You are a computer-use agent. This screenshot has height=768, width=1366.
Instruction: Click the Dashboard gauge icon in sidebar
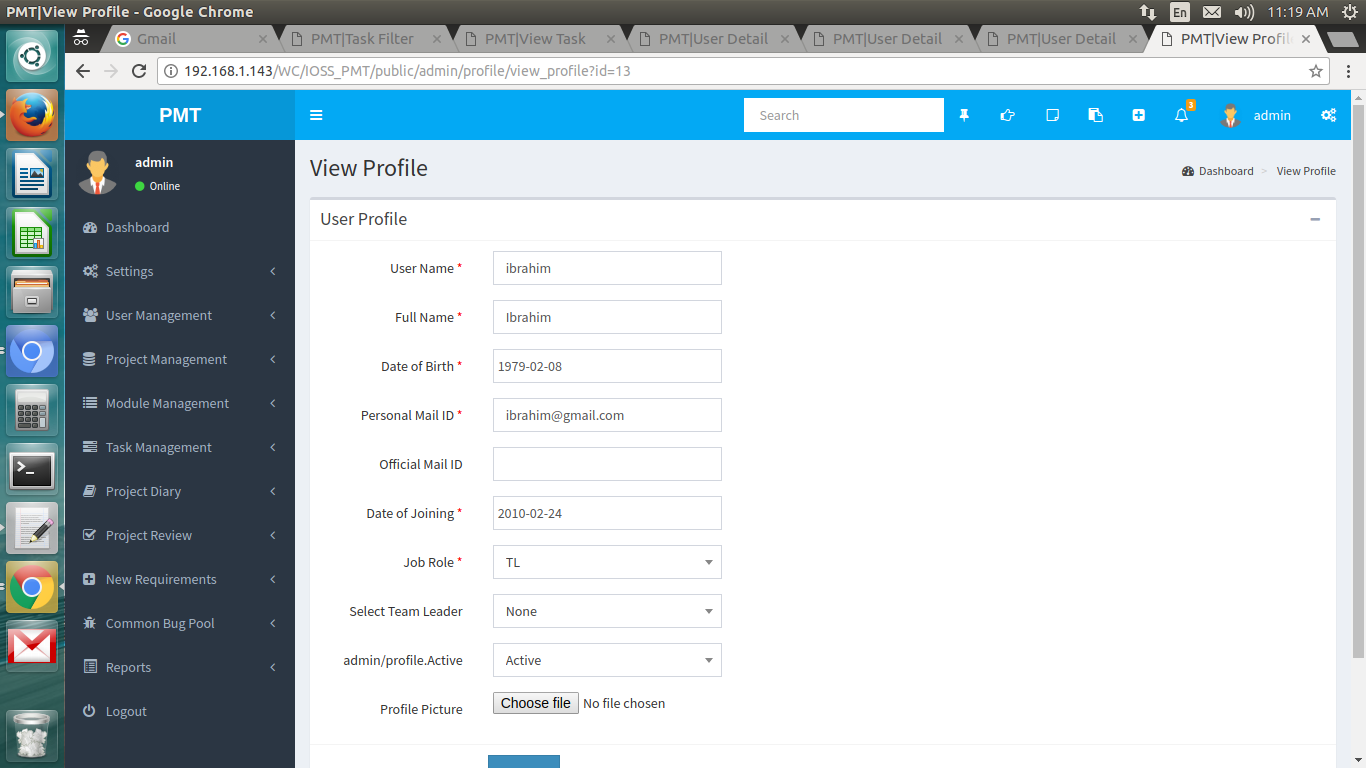click(x=90, y=227)
